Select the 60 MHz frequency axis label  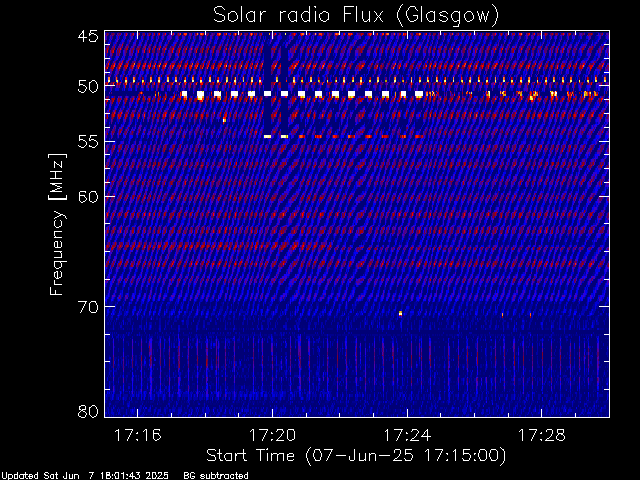click(x=88, y=196)
